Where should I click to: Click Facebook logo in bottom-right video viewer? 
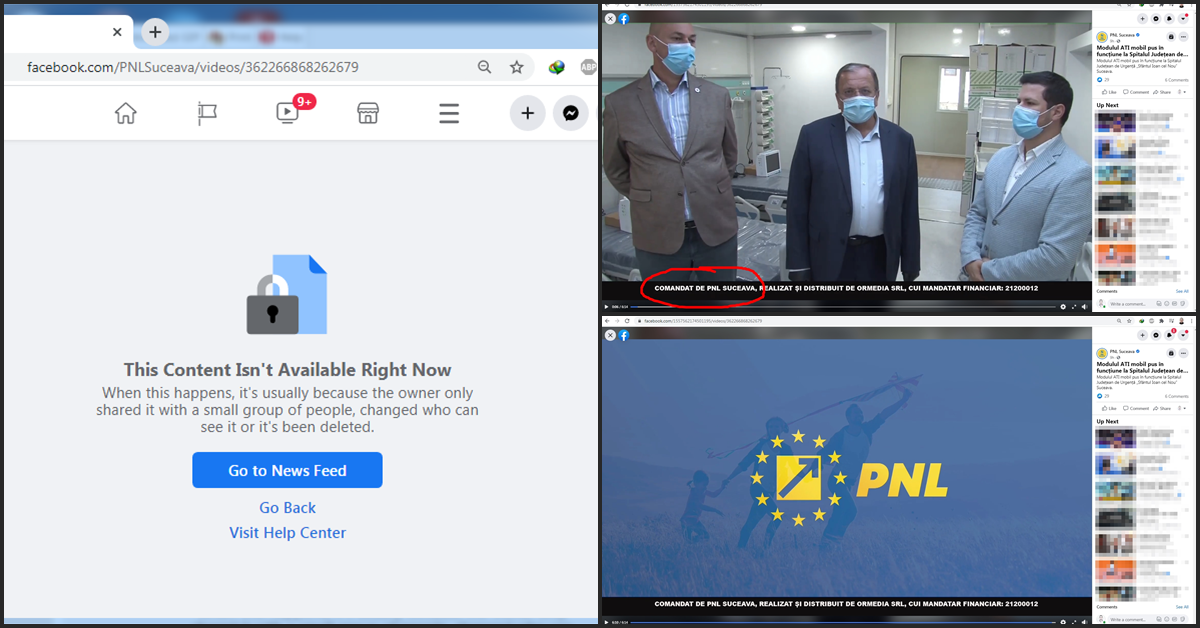tap(624, 336)
